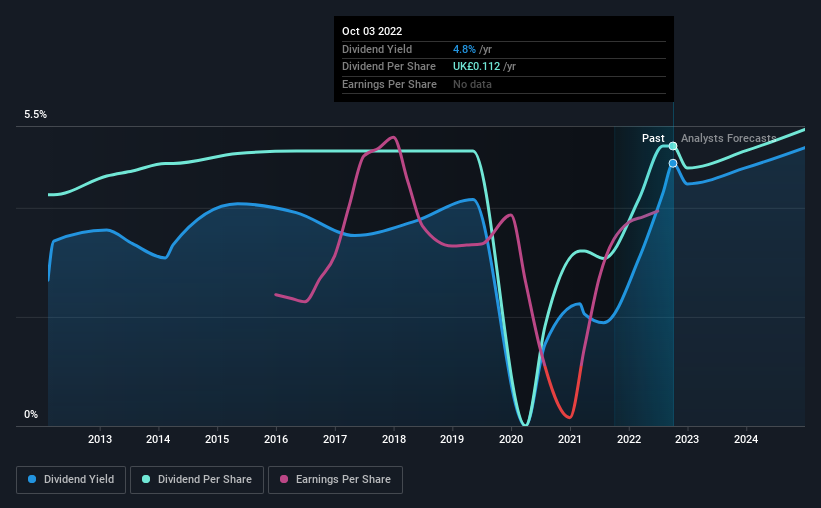Screen dimensions: 821x508
Task: Click the 5.5% y-axis label
Action: click(35, 115)
